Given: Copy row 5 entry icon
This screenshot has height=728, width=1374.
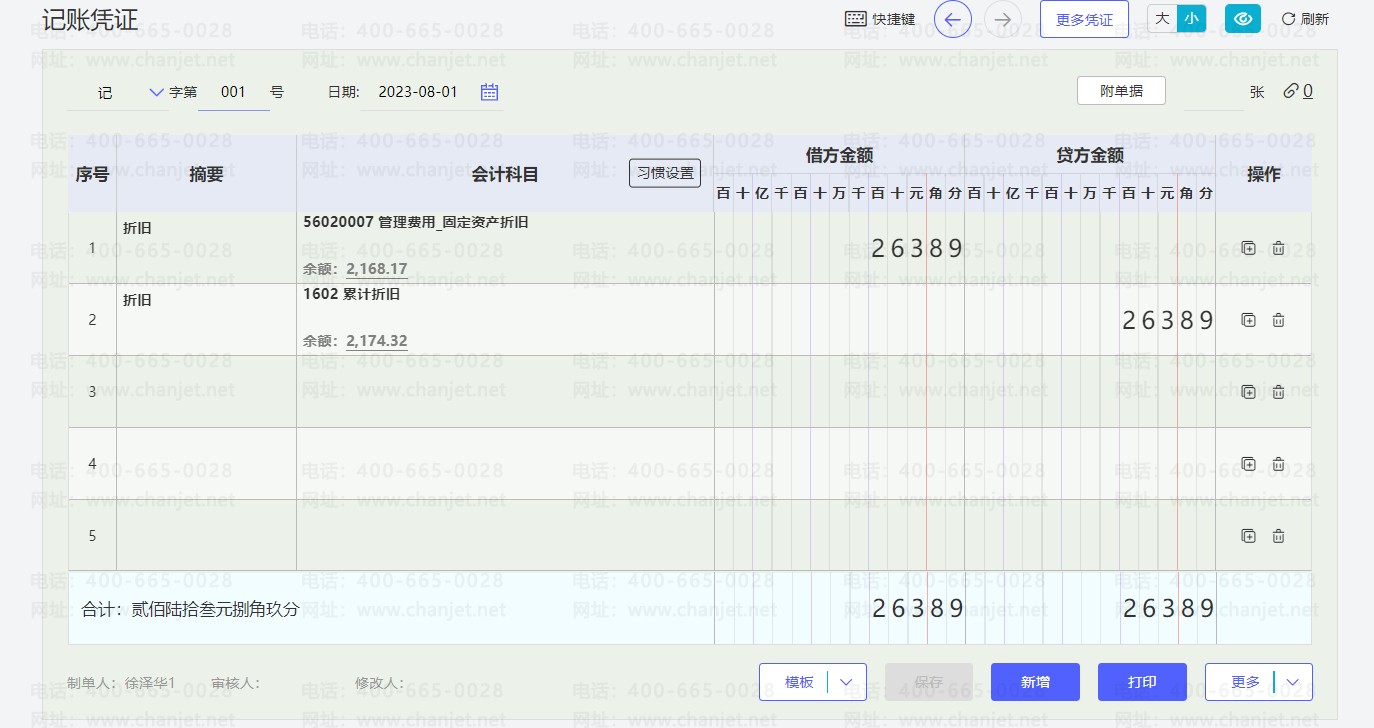Looking at the screenshot, I should point(1248,536).
